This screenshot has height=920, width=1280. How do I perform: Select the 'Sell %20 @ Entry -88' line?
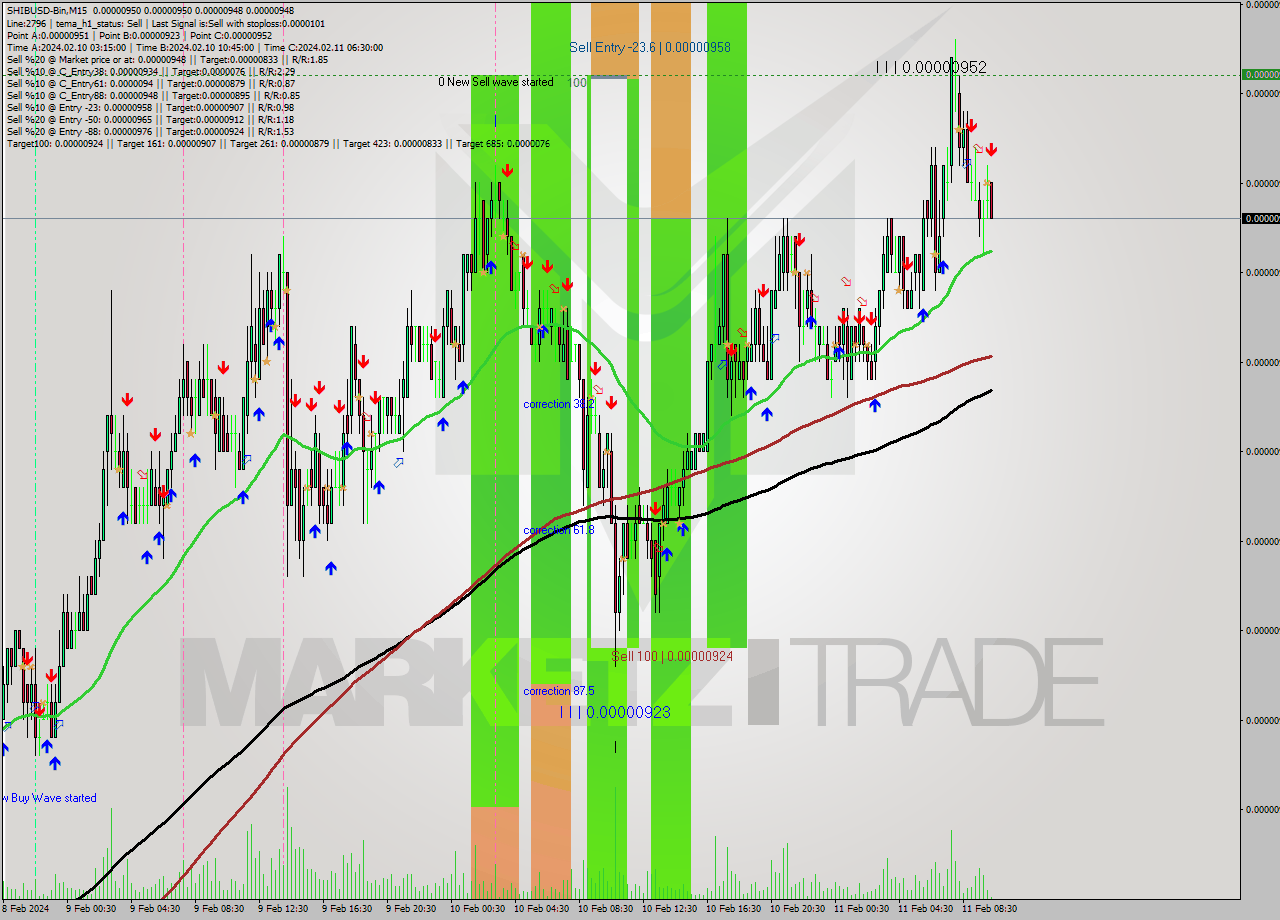(x=150, y=131)
